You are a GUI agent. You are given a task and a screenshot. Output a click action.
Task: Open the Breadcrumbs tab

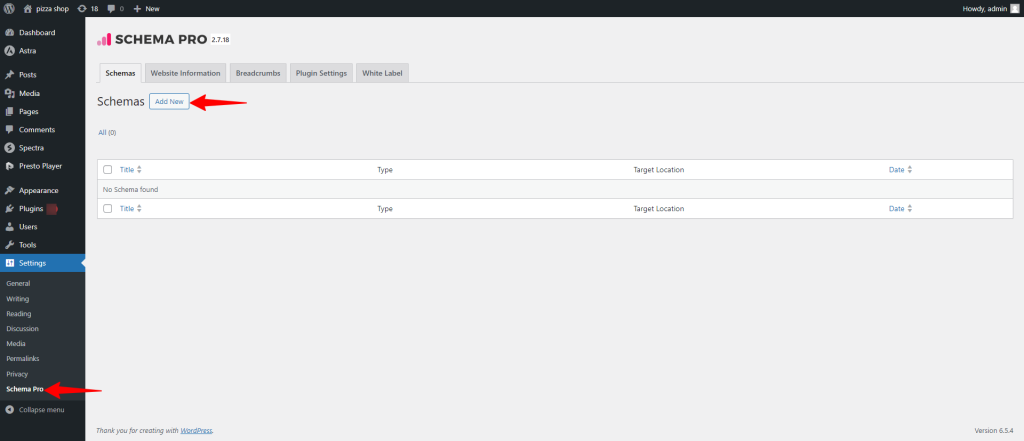[260, 73]
